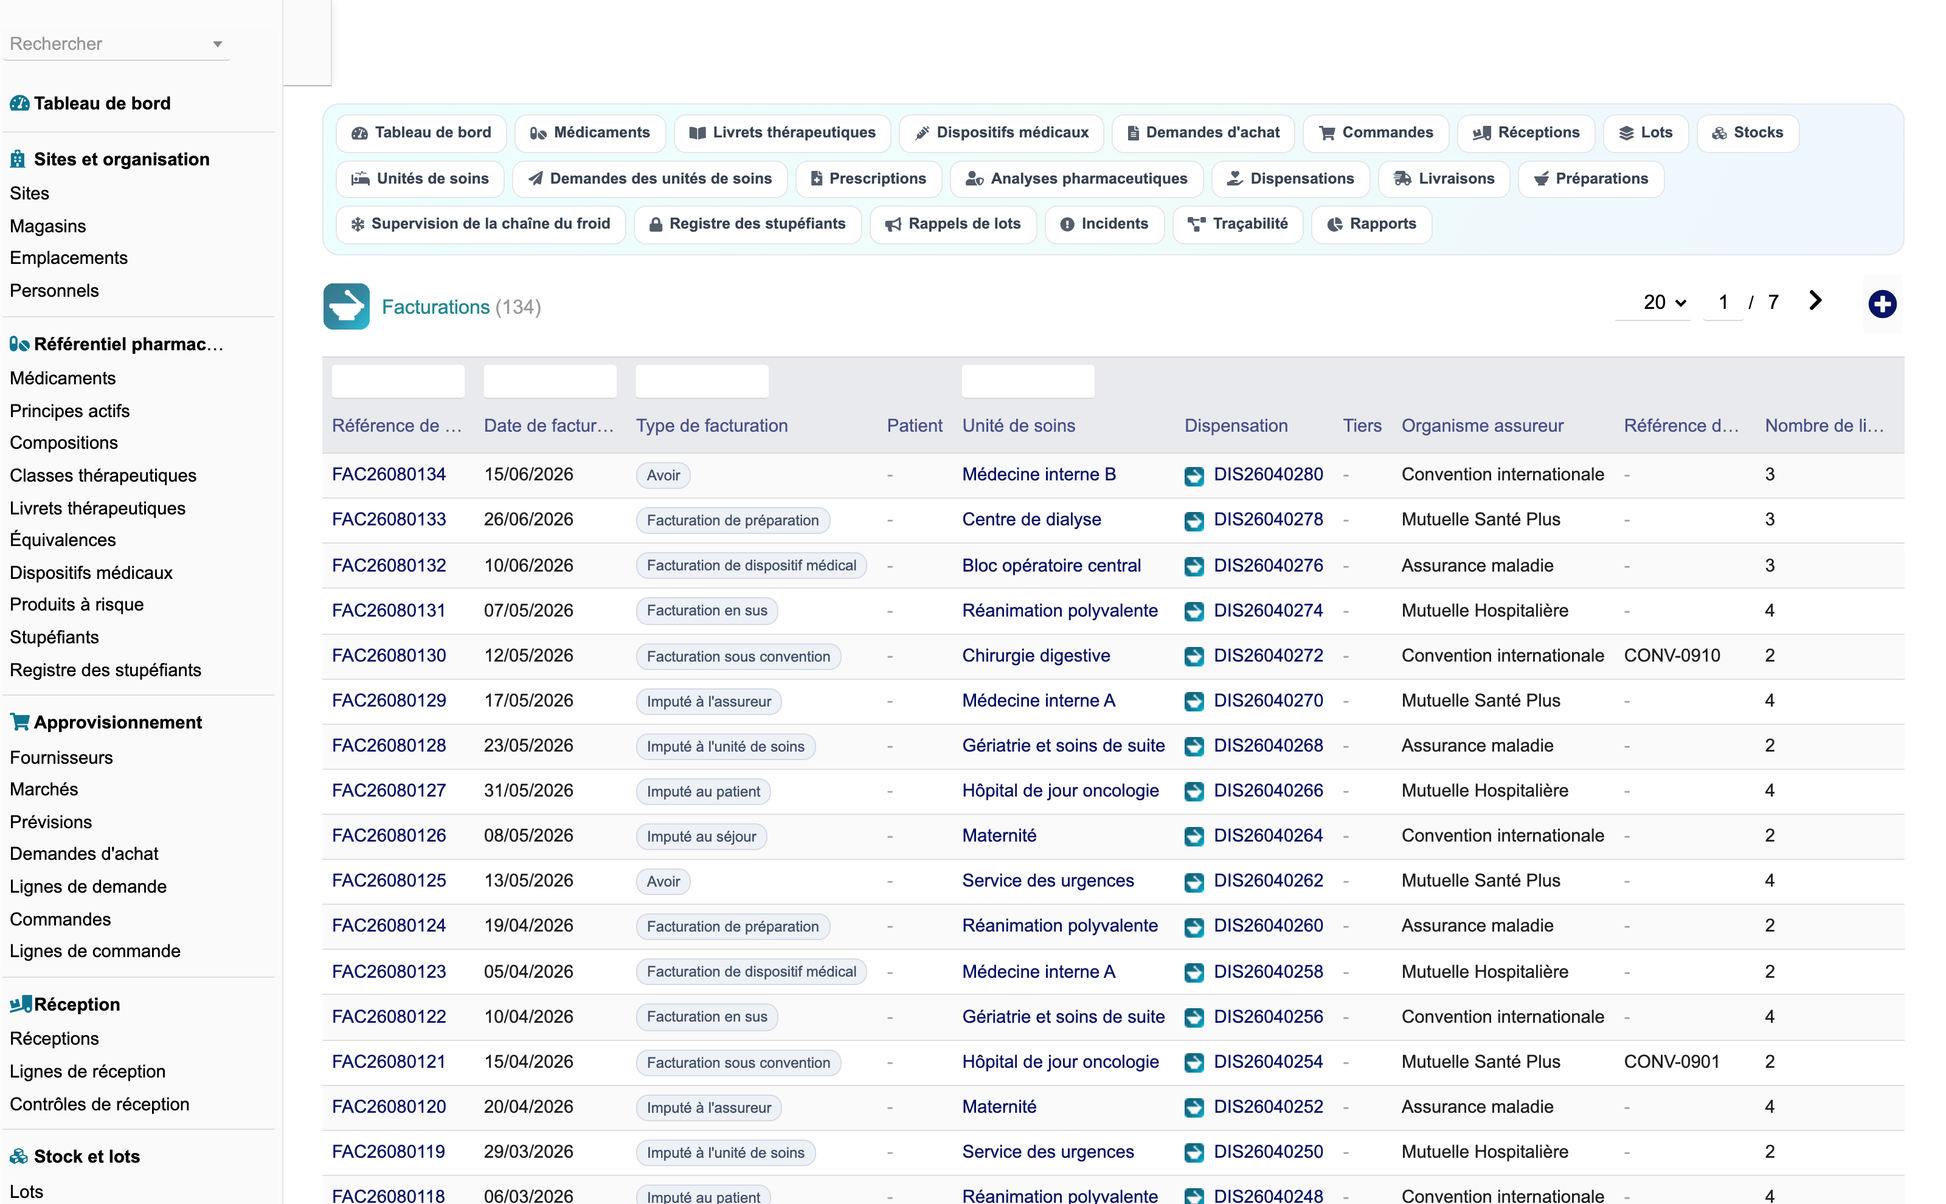The width and height of the screenshot is (1946, 1204).
Task: Click dispensation icon beside DIS26040266
Action: coord(1194,791)
